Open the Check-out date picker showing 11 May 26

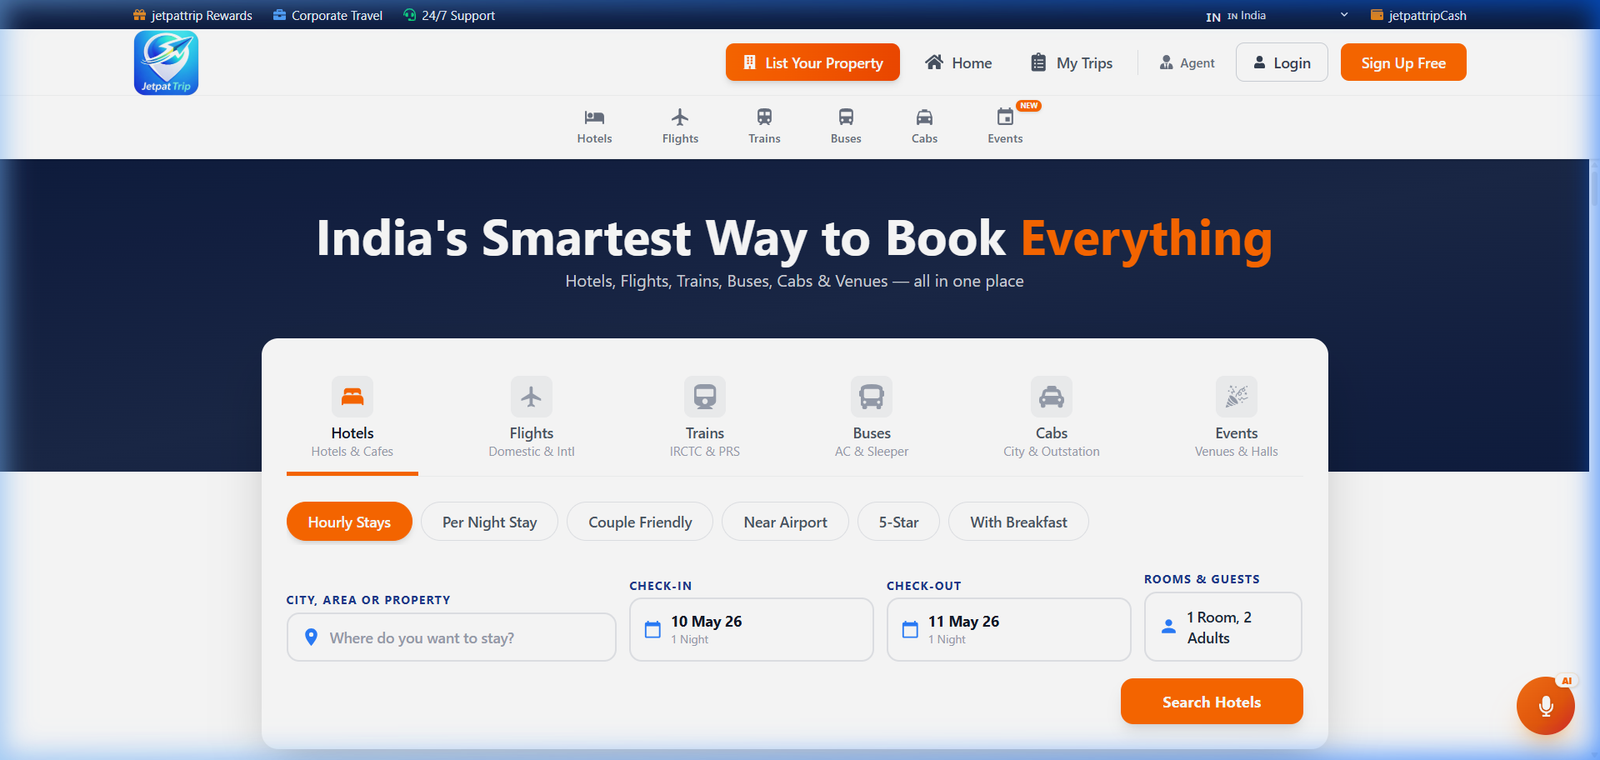click(1008, 629)
